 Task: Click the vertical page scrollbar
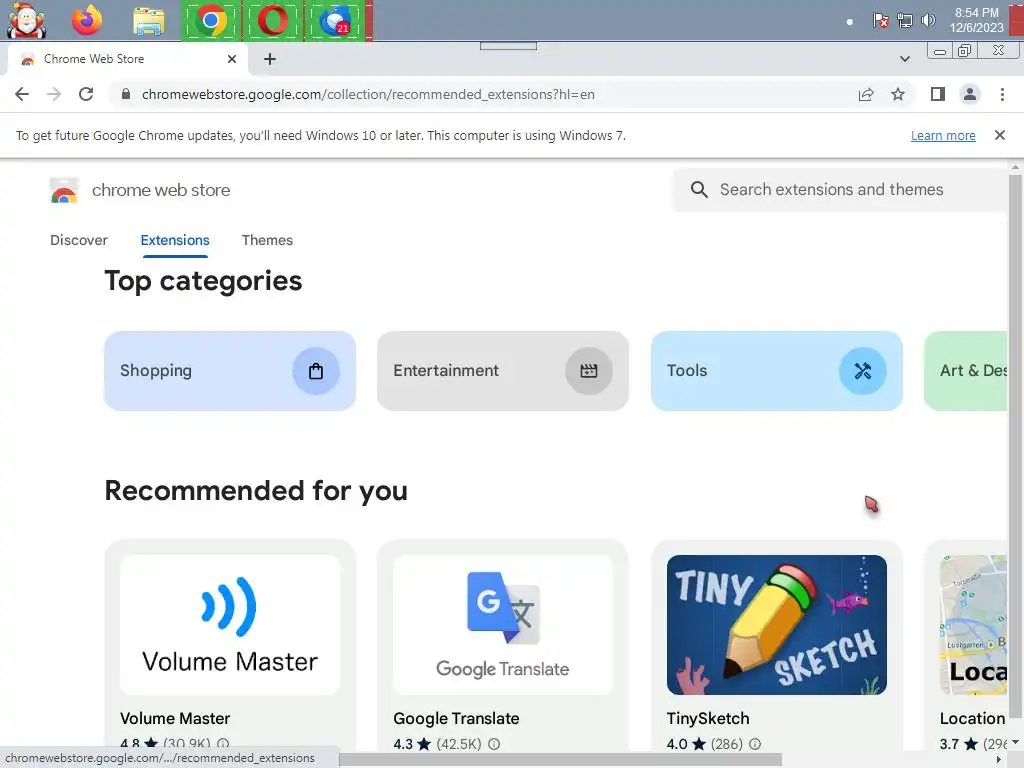tap(1015, 444)
